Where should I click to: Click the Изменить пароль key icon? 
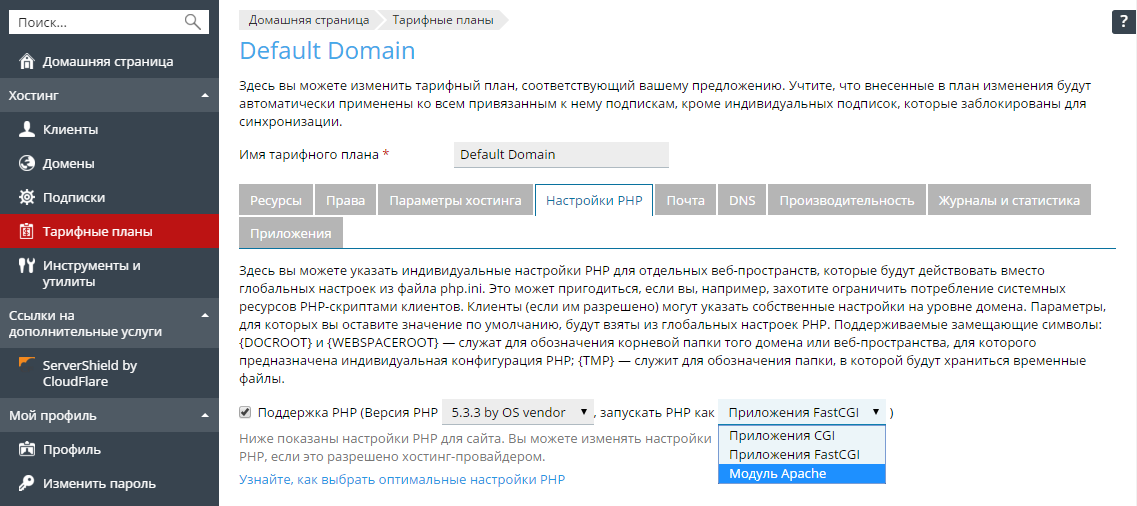[27, 483]
